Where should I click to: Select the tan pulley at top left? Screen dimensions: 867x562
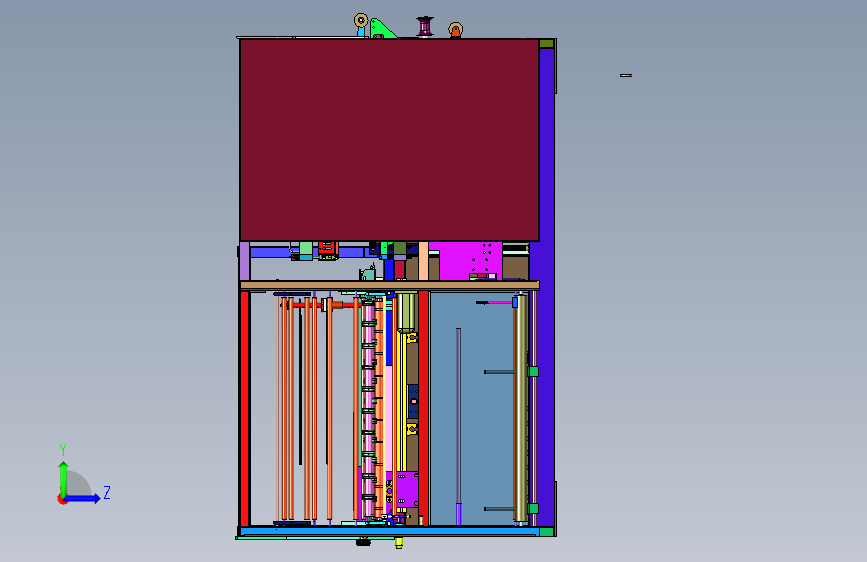point(361,20)
